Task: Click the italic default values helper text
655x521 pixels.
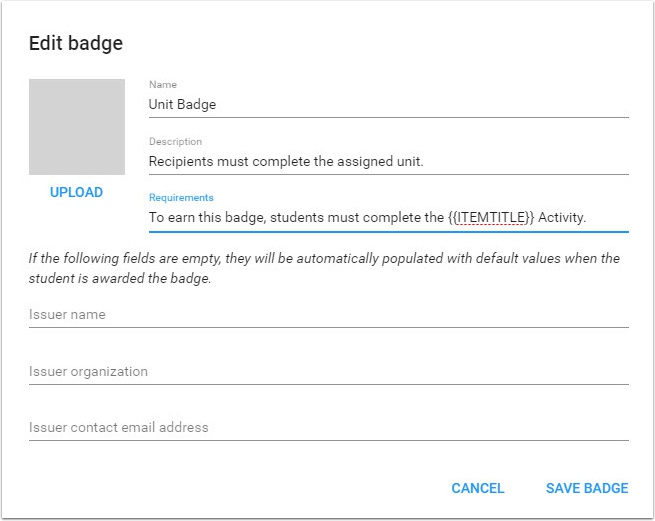Action: [324, 269]
